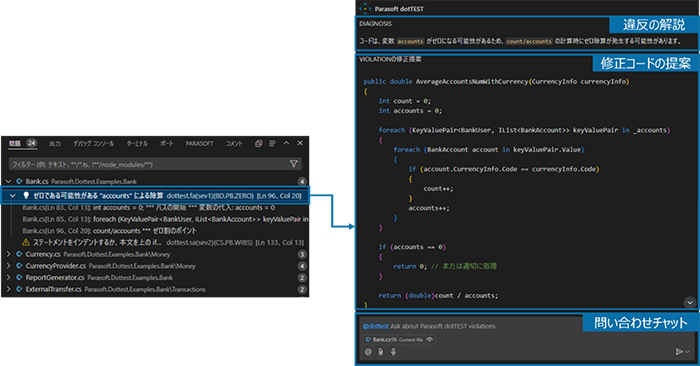Open the 問題 (Problems) tab
This screenshot has height=366, width=700.
click(x=15, y=143)
